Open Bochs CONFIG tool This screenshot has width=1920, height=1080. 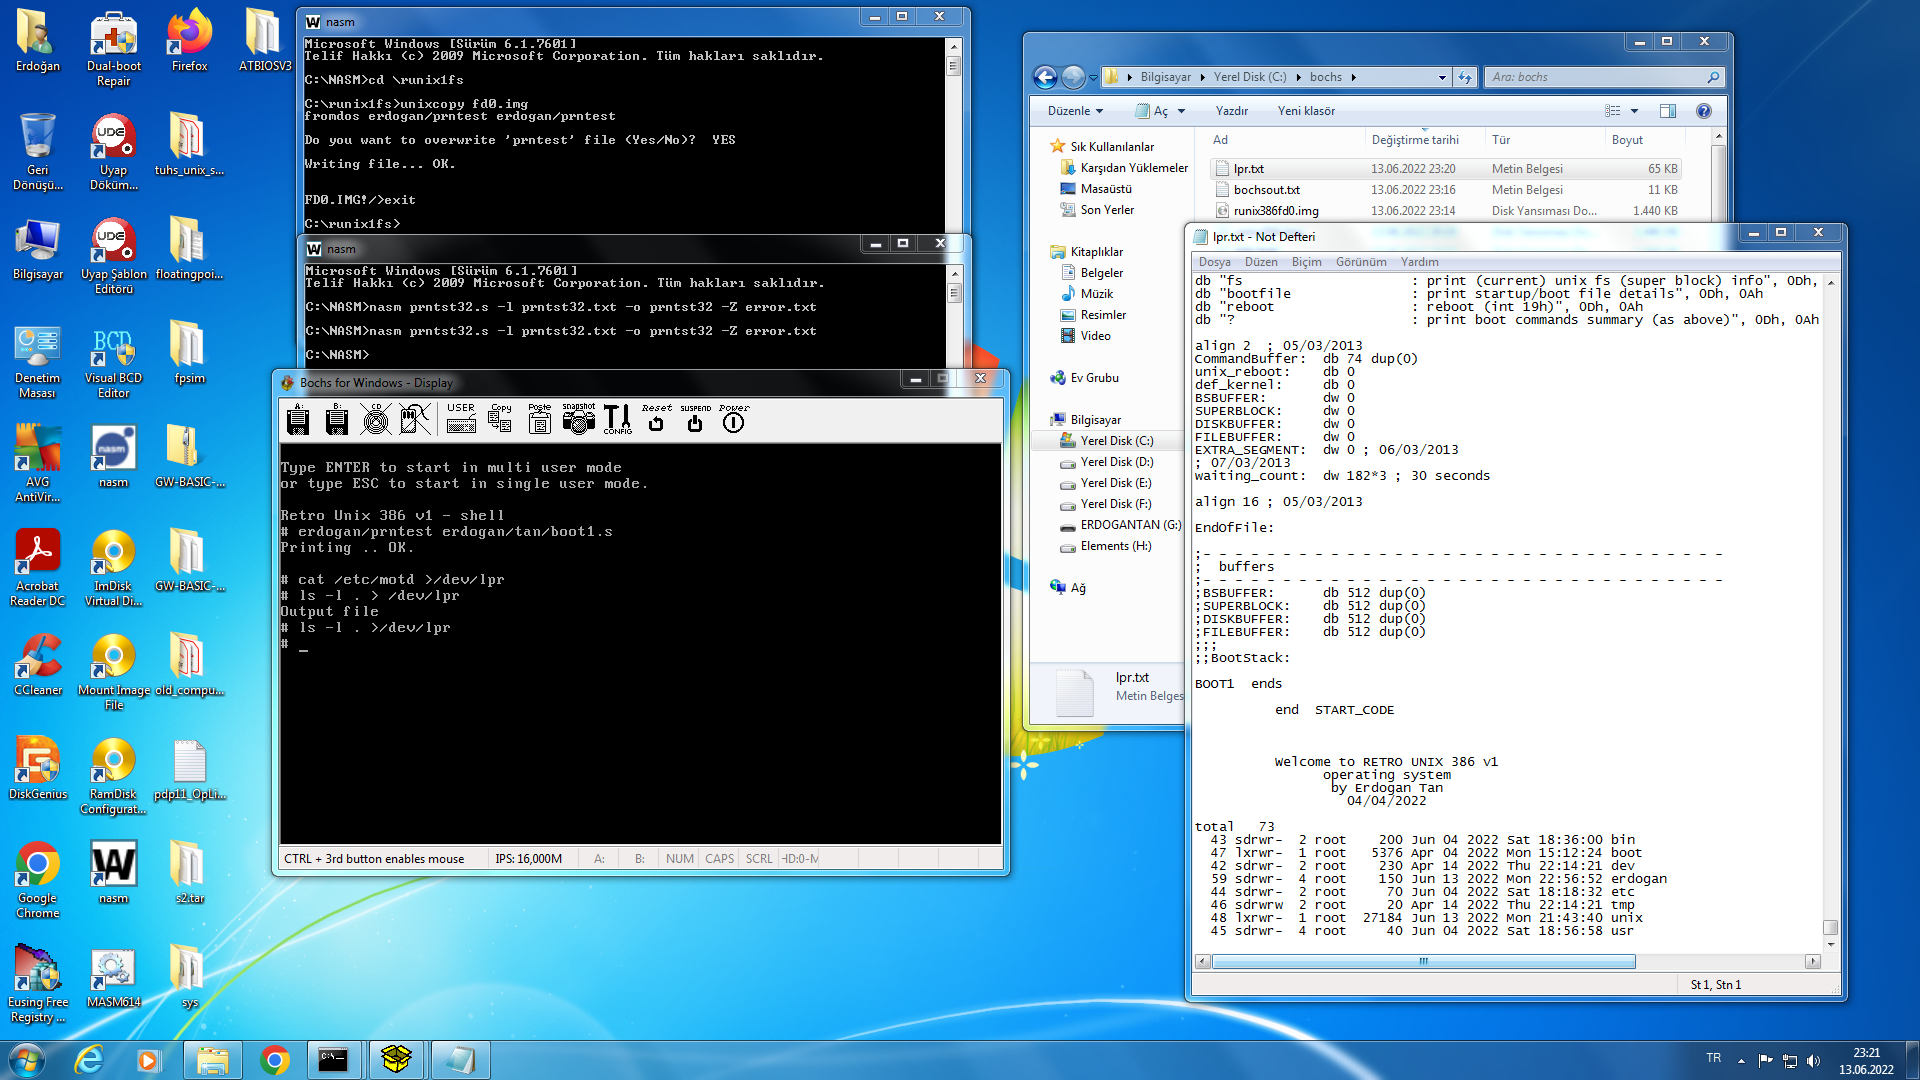[618, 419]
